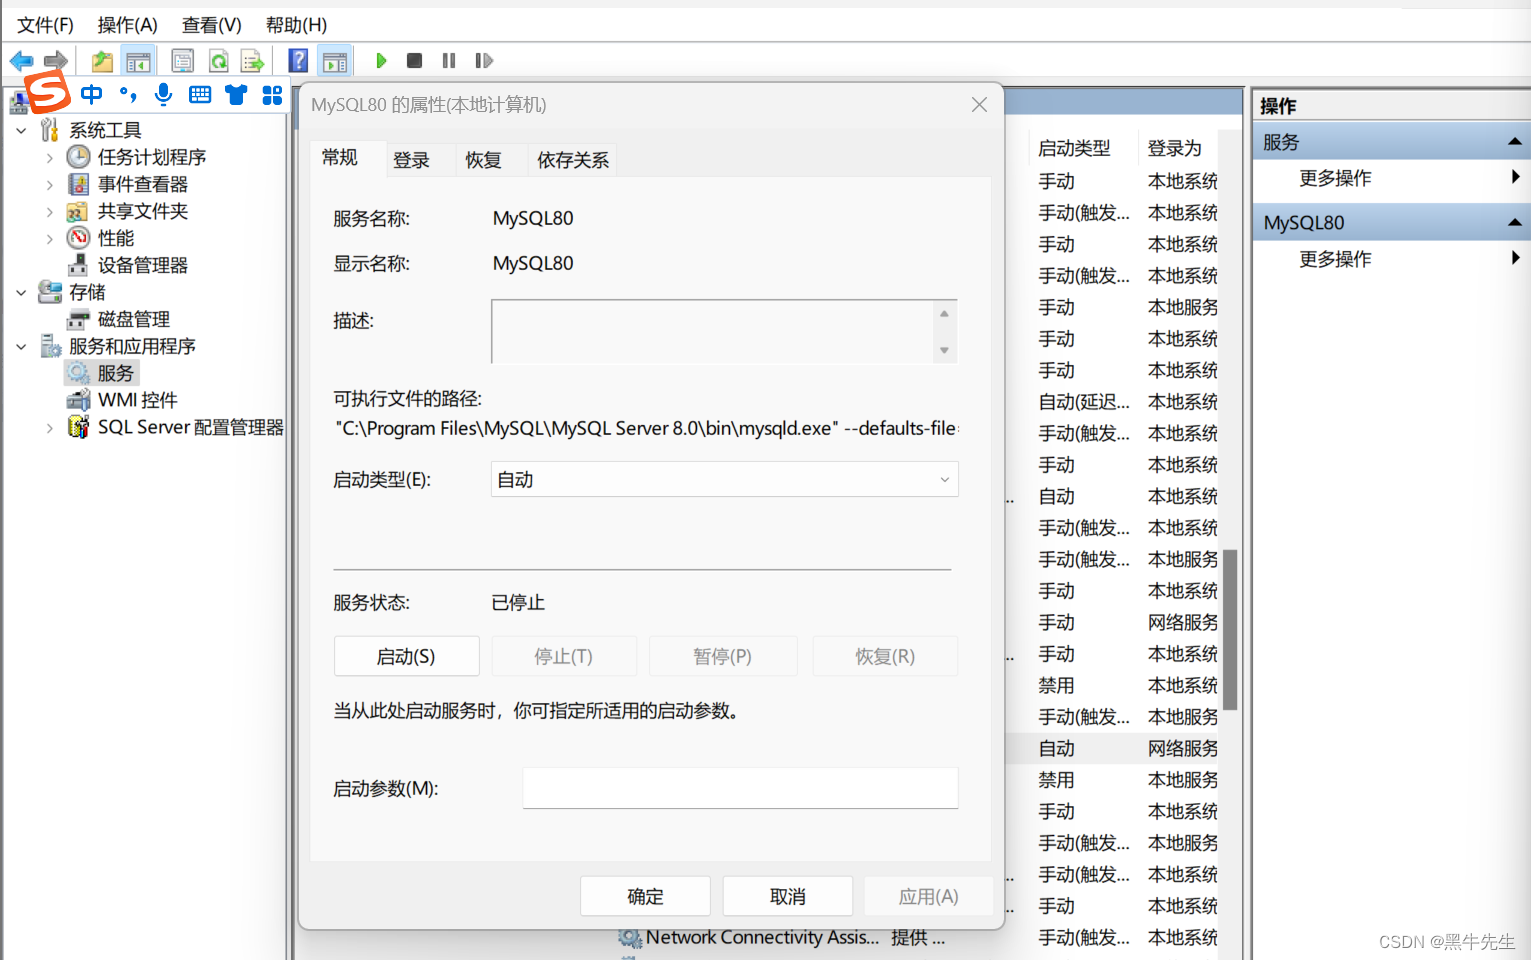The image size is (1531, 960).
Task: Click the 登录为 column header
Action: click(1174, 148)
